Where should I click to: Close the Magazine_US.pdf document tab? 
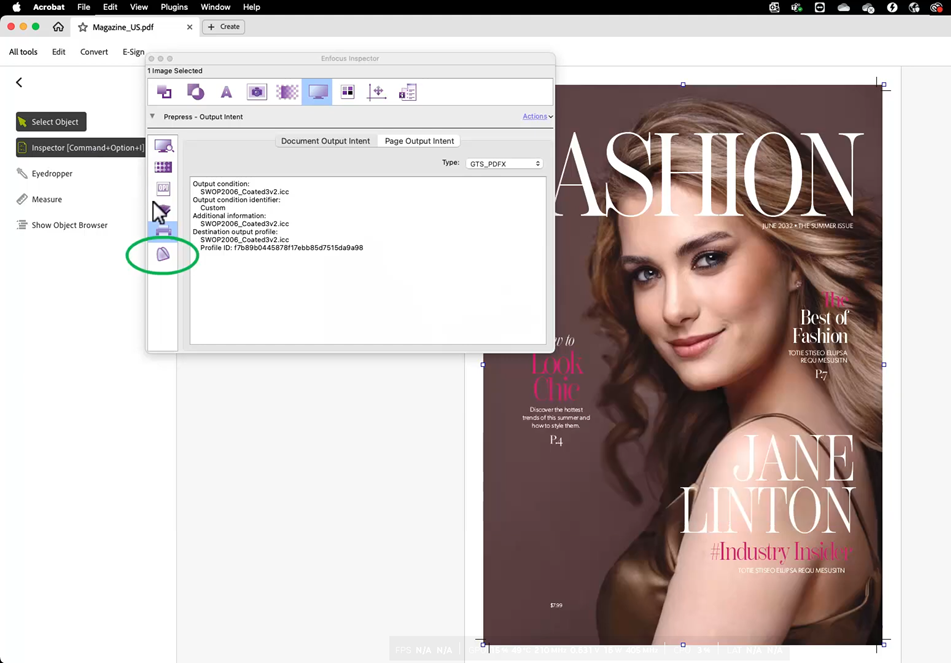pyautogui.click(x=190, y=27)
